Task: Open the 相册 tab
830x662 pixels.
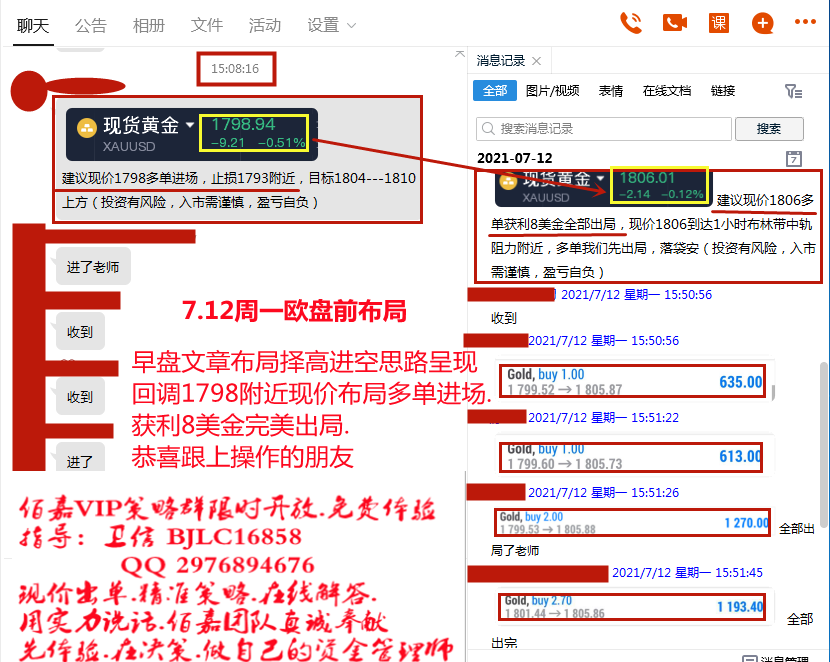Action: (x=149, y=25)
